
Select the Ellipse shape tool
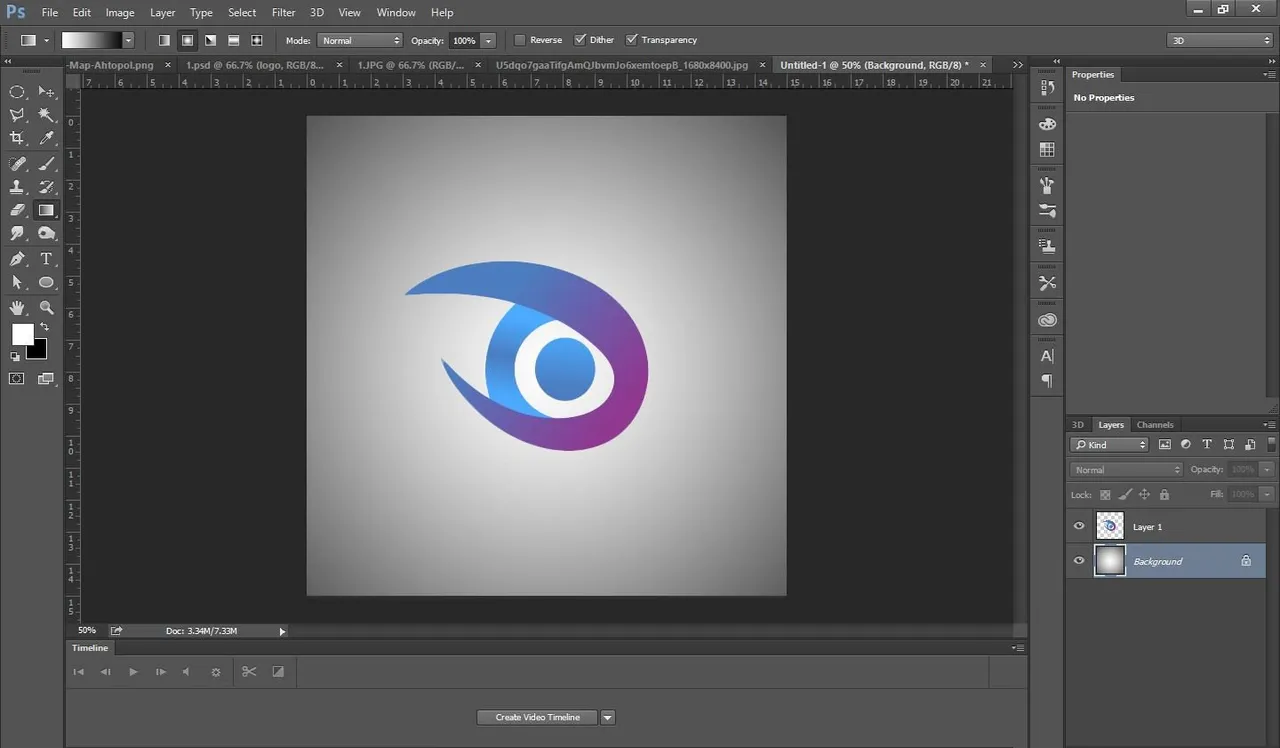tap(46, 283)
